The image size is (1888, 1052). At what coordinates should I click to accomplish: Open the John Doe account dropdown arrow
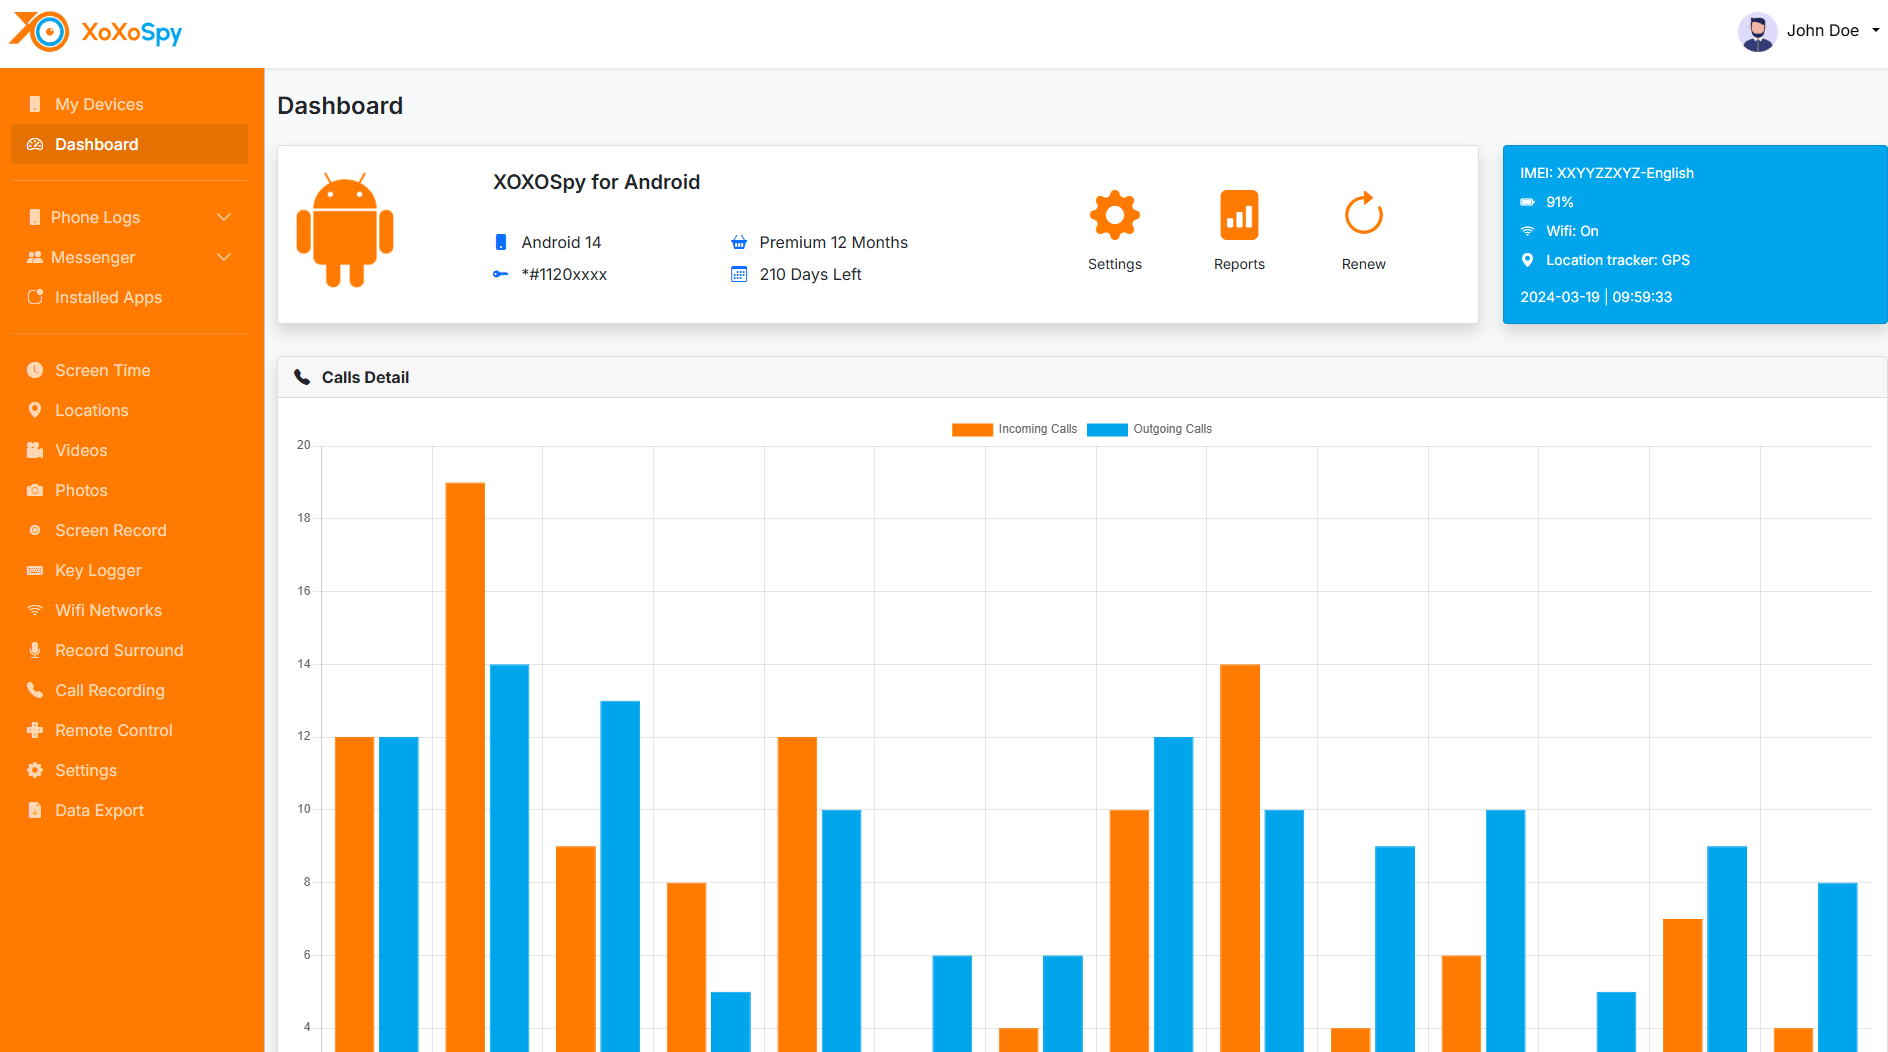[x=1876, y=31]
